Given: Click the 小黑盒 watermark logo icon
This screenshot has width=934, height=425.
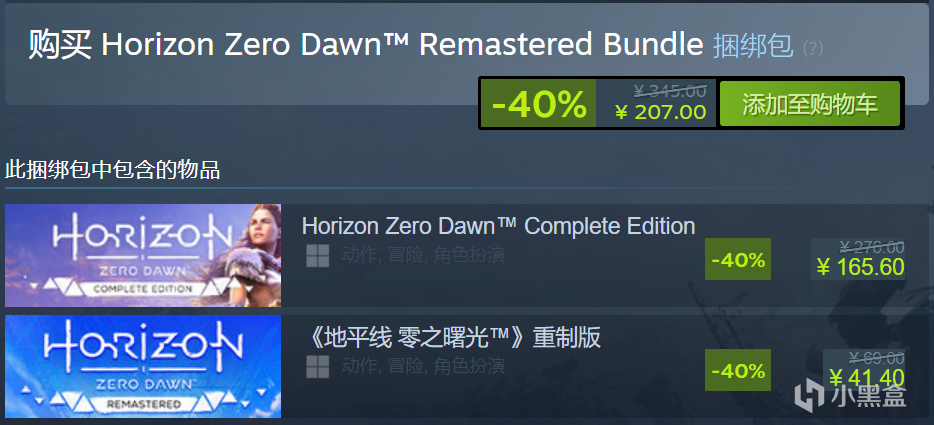Looking at the screenshot, I should 808,396.
